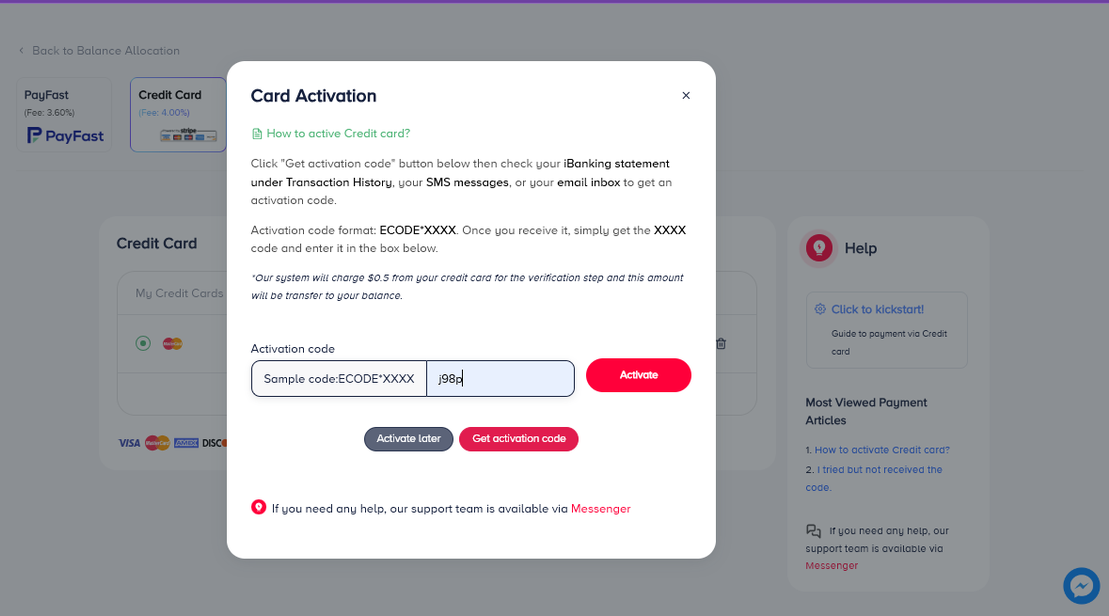Screen dimensions: 1109x616
Task: Delete the saved card using the trash icon
Action: 721,344
